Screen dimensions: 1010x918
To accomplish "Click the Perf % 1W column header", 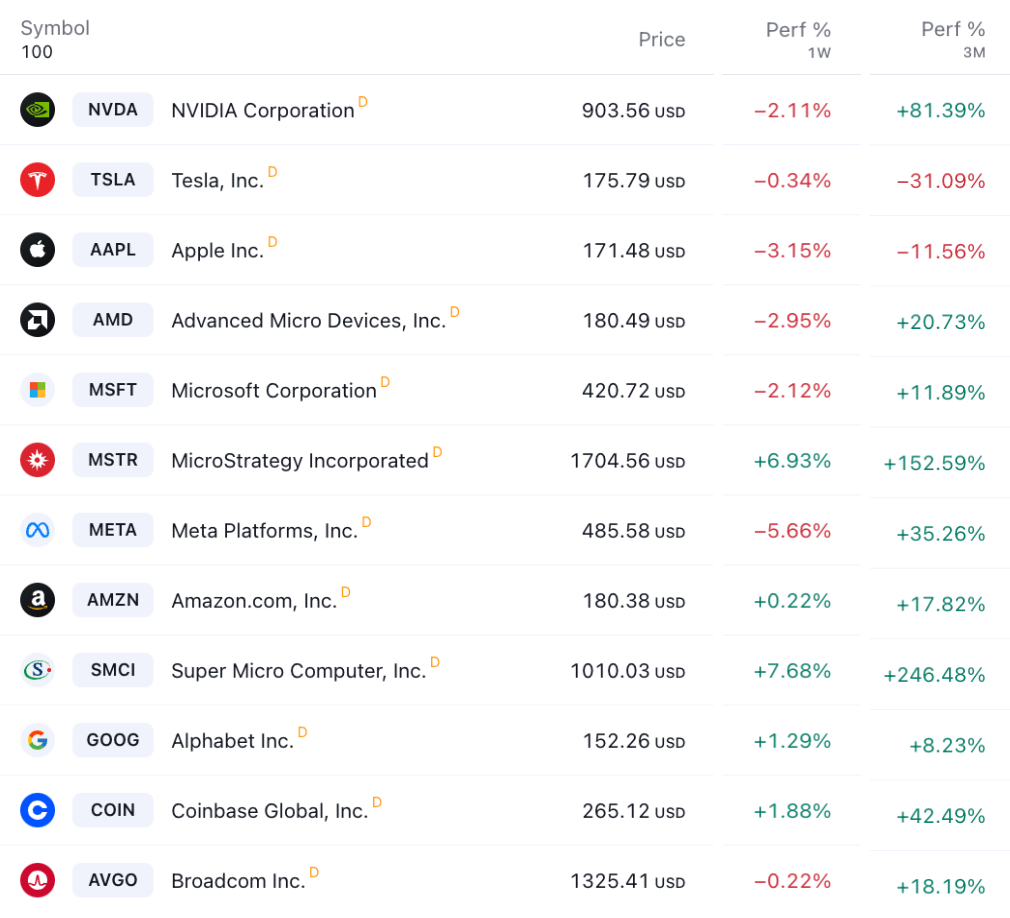I will (798, 38).
